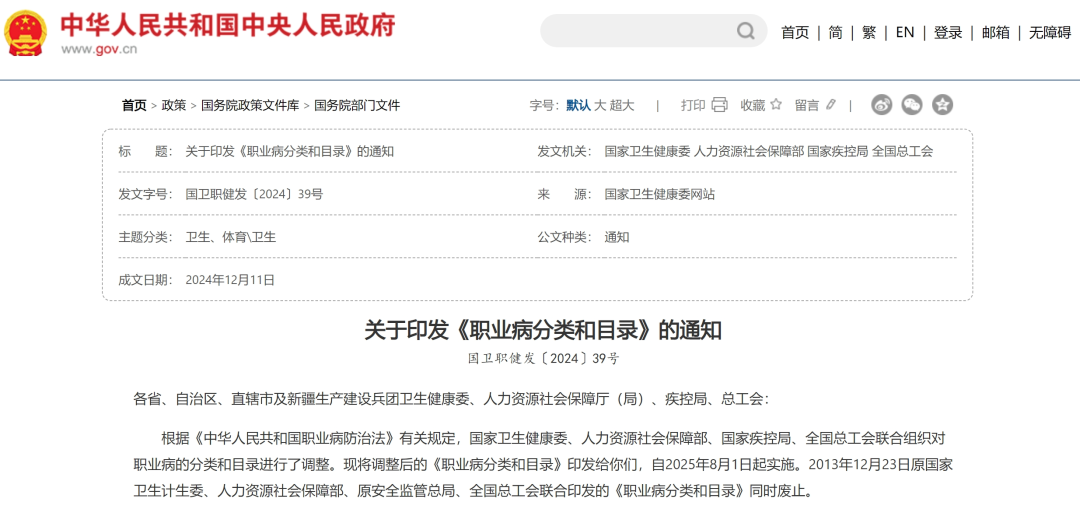Image resolution: width=1080 pixels, height=509 pixels.
Task: Click the salutation line 各省、自治区、直辖市
Action: point(450,399)
